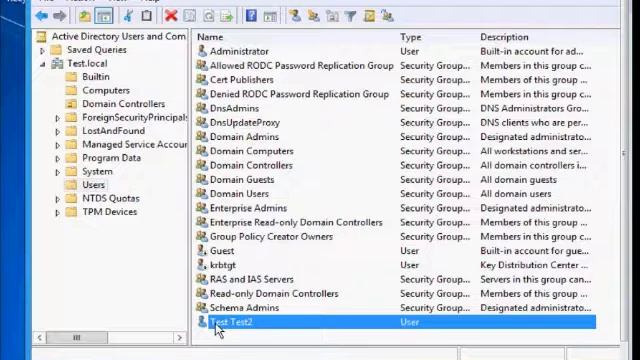The image size is (640, 360).
Task: Click the Export List icon
Action: tap(227, 16)
